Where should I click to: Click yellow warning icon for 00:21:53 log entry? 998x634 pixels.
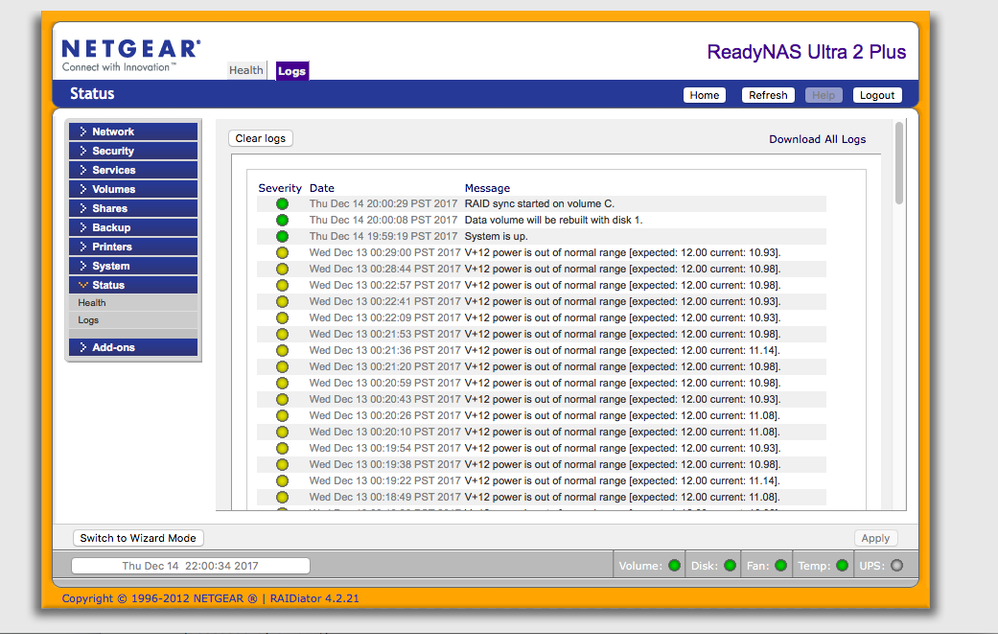pos(282,334)
